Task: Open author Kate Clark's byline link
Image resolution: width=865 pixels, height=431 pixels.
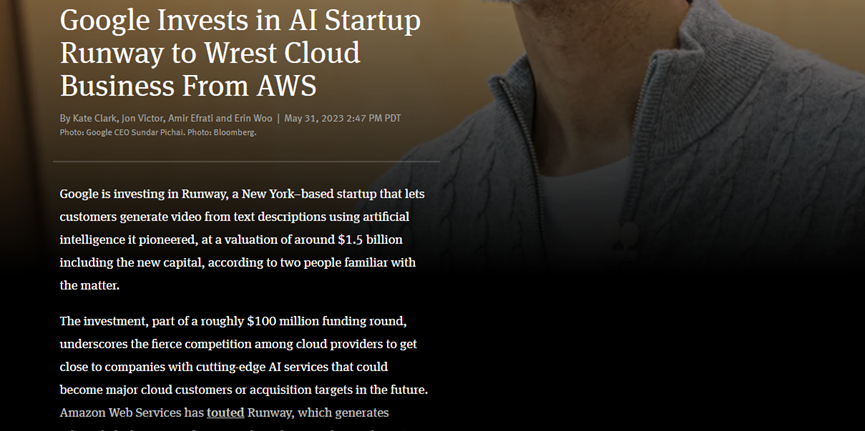Action: [x=95, y=118]
